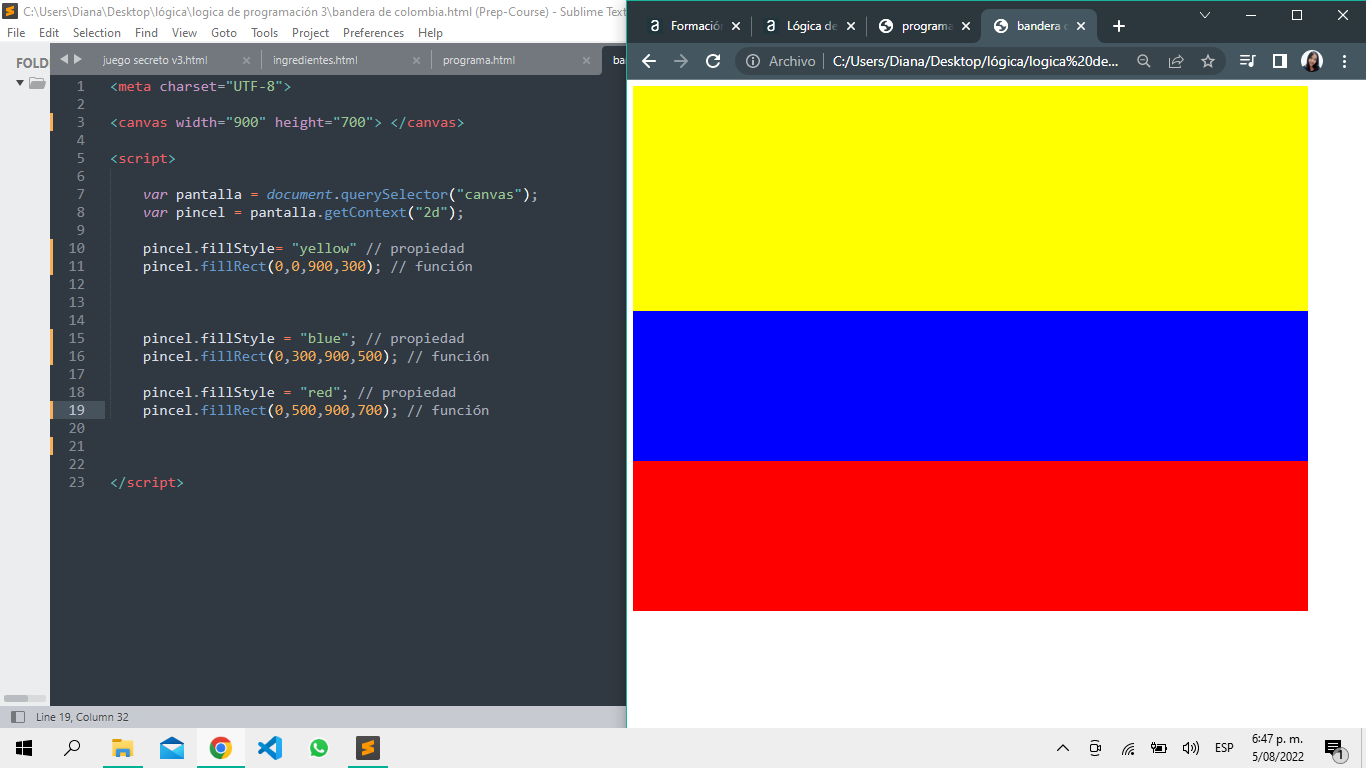The height and width of the screenshot is (768, 1366).
Task: Switch to ingredientes.html tab
Action: (315, 60)
